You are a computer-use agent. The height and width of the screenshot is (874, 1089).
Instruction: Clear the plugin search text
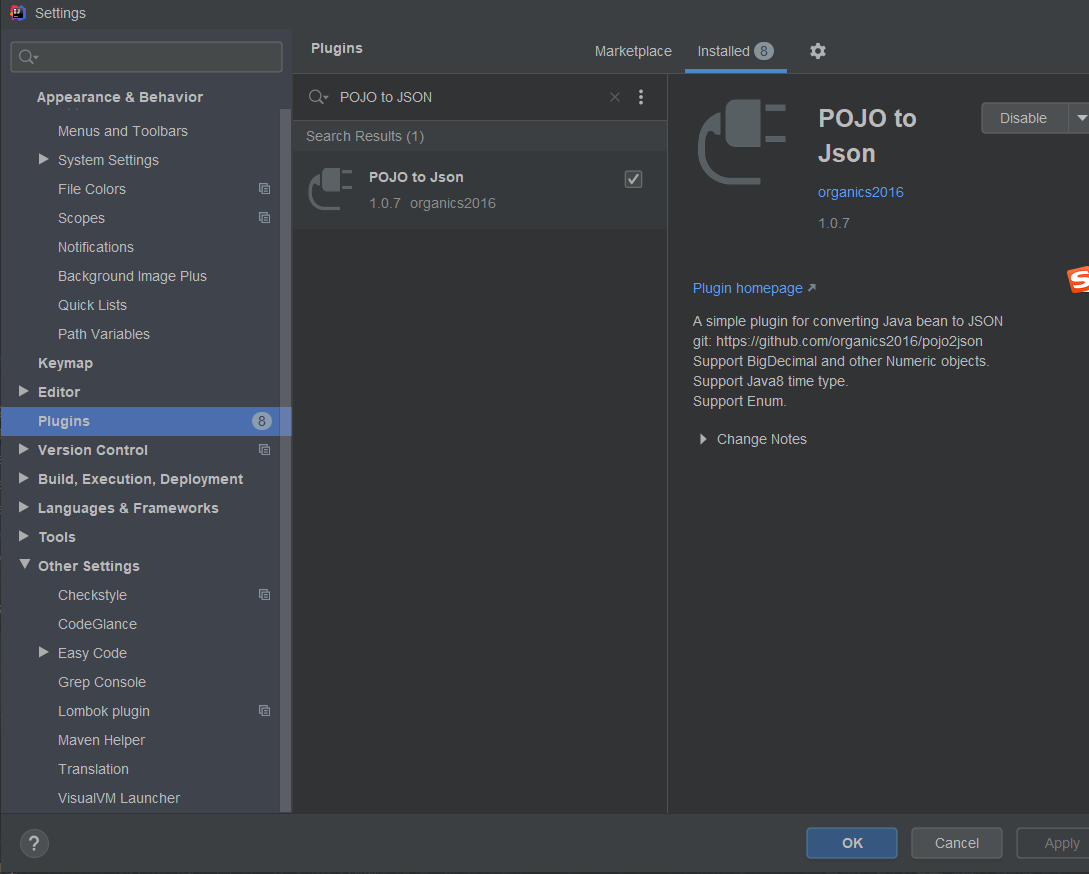pos(615,97)
